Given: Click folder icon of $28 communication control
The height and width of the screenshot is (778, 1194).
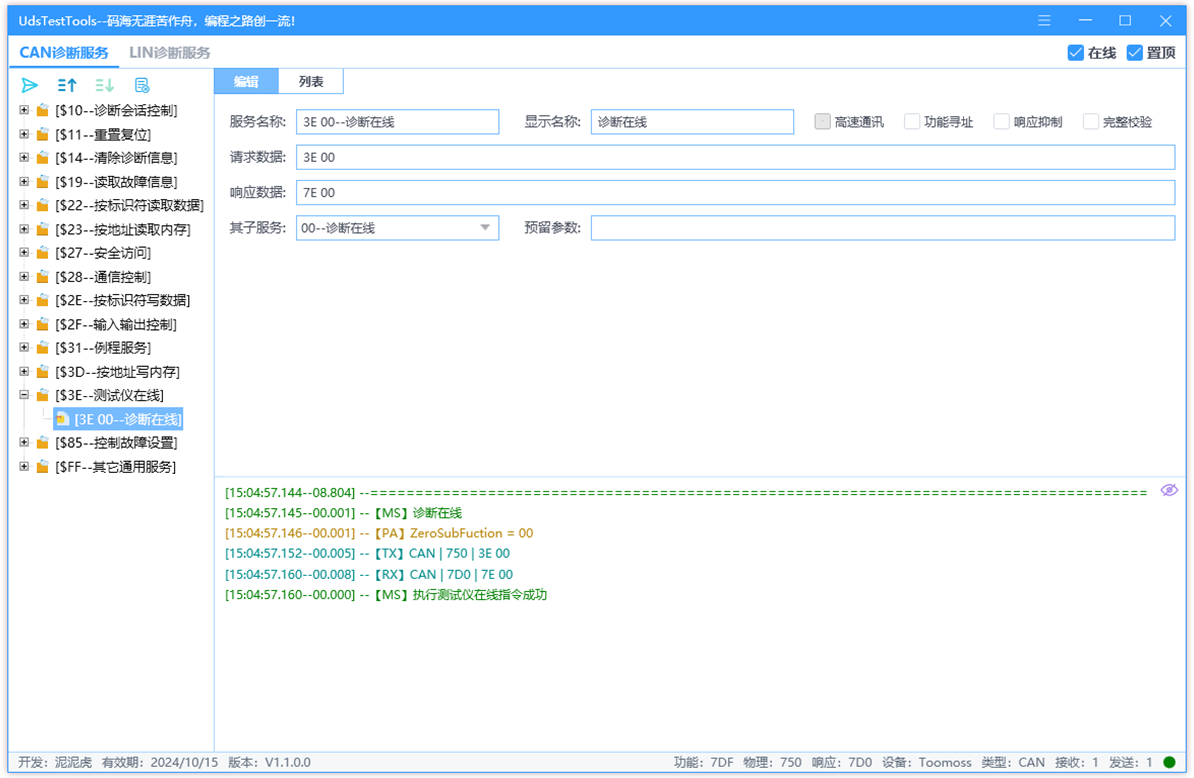Looking at the screenshot, I should 43,277.
